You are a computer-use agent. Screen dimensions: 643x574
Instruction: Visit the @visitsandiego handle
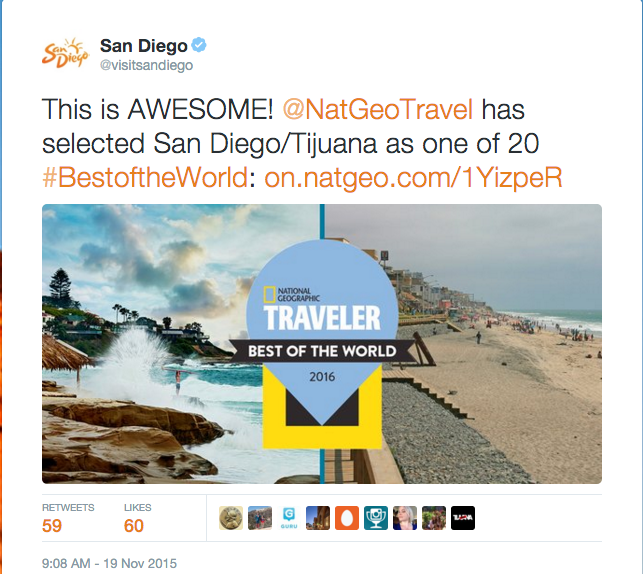(146, 65)
